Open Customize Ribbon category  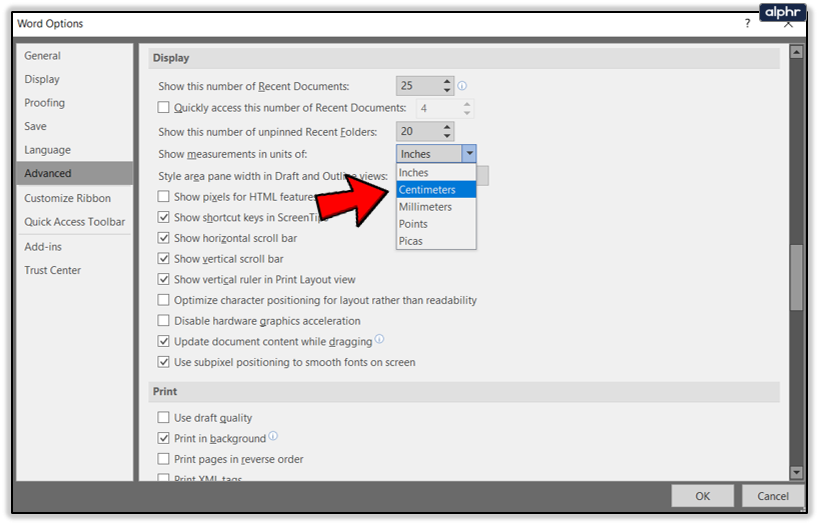74,199
